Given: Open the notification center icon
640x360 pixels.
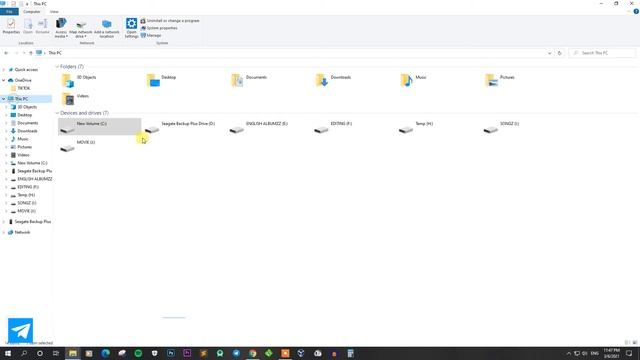Looking at the screenshot, I should coord(629,353).
